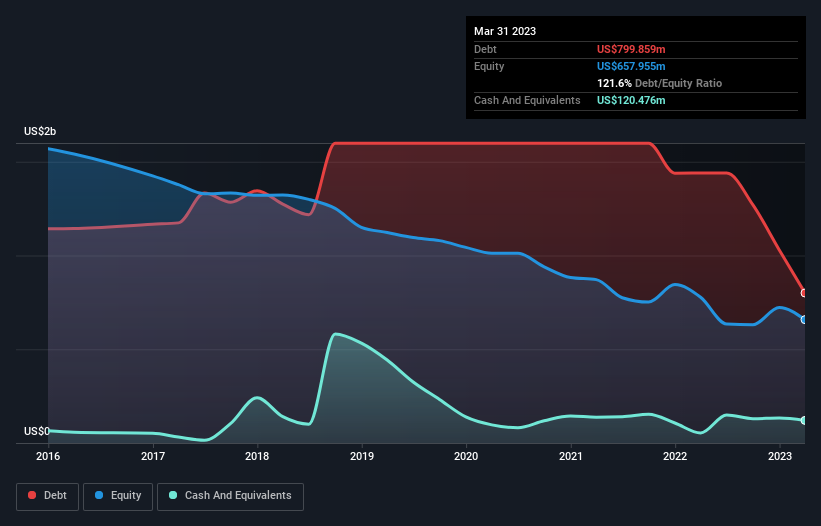Screen dimensions: 821x526
Task: Click the 121.6% Debt/Equity Ratio text
Action: (x=659, y=83)
